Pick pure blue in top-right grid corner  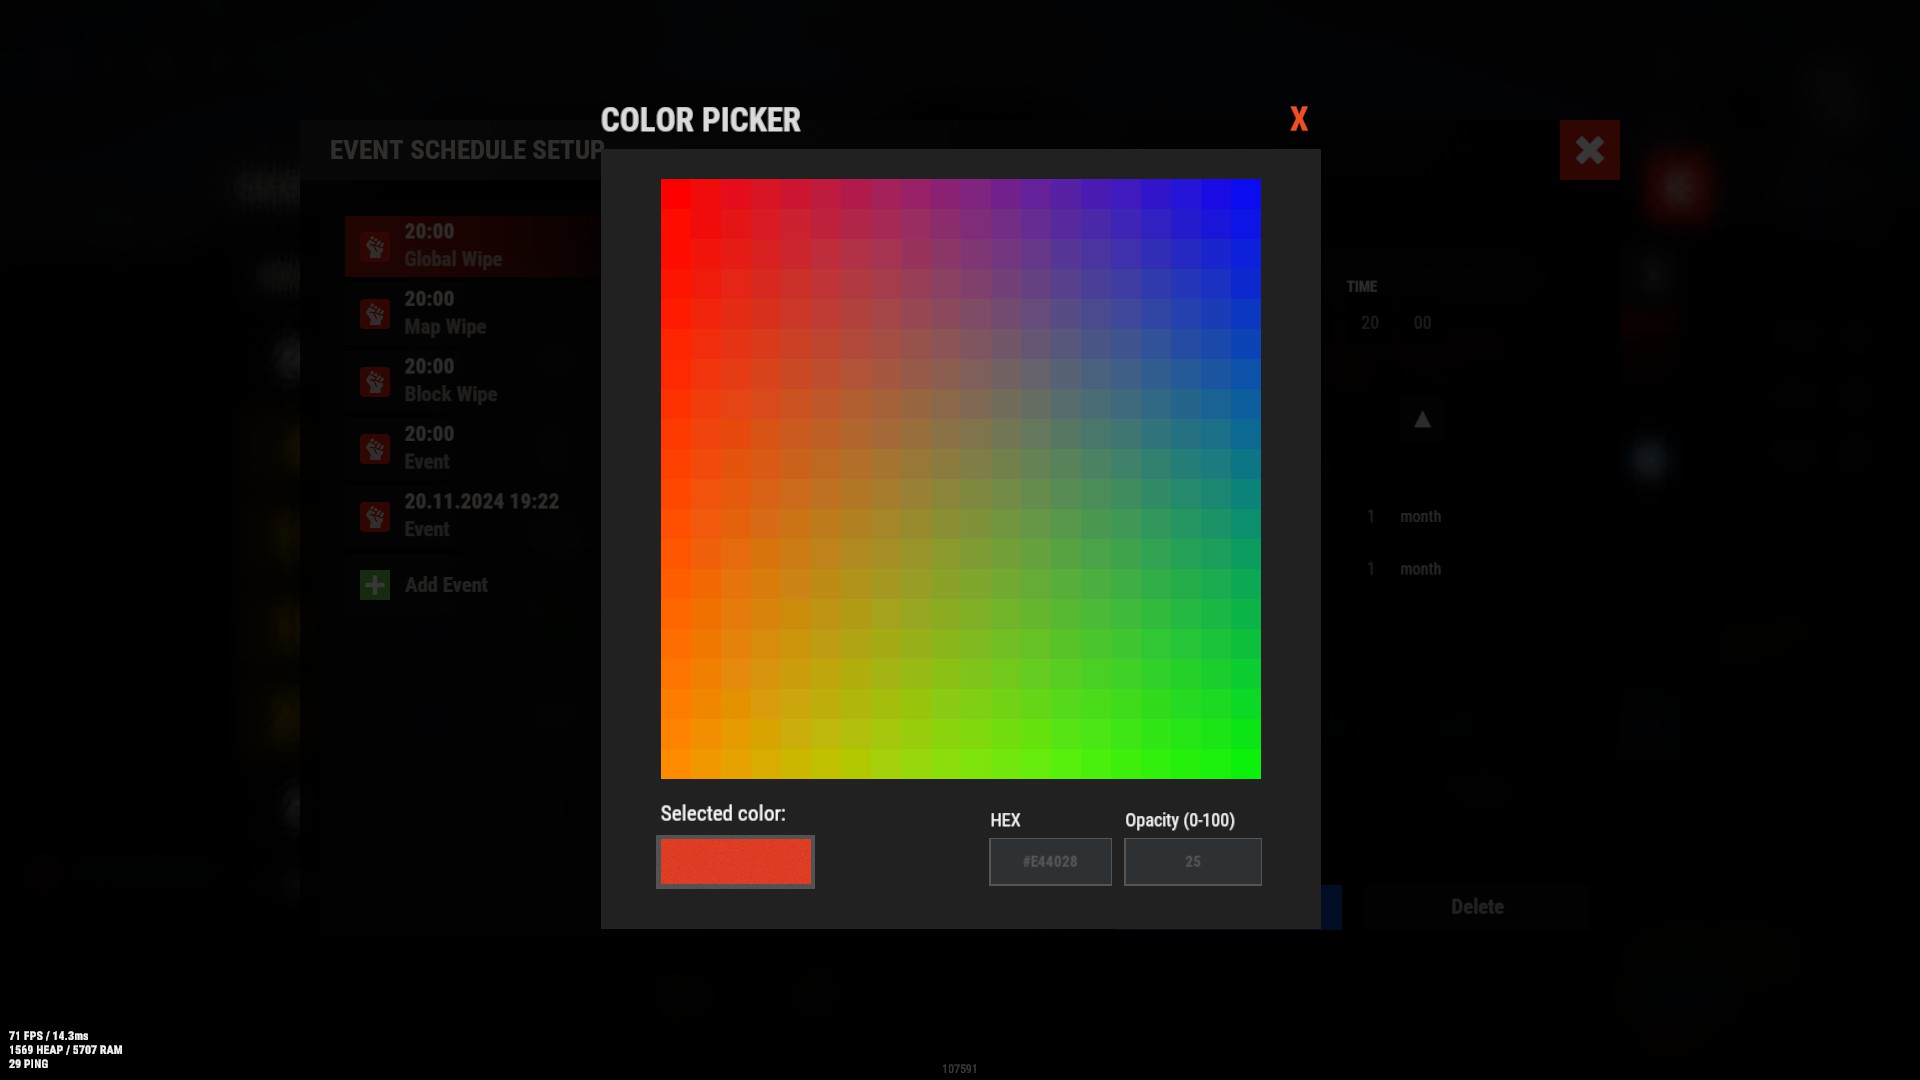[1246, 194]
